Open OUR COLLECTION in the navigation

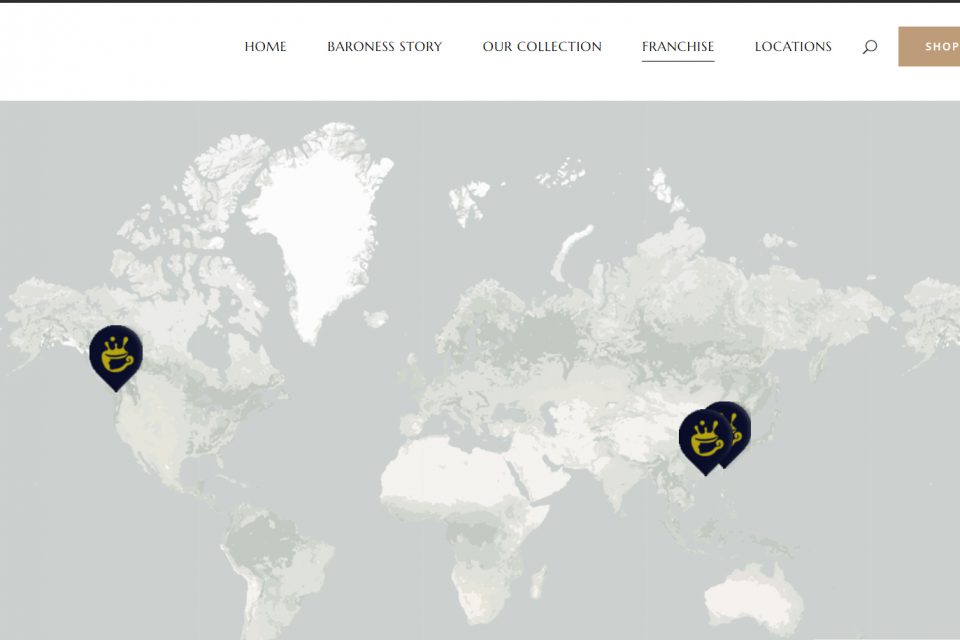[542, 47]
